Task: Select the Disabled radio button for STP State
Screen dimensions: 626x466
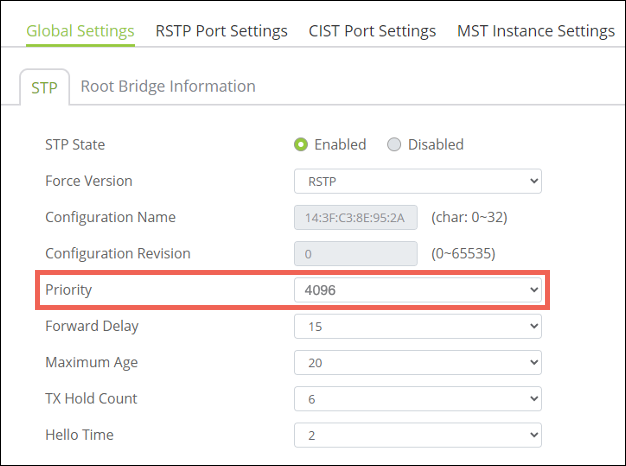Action: point(394,145)
